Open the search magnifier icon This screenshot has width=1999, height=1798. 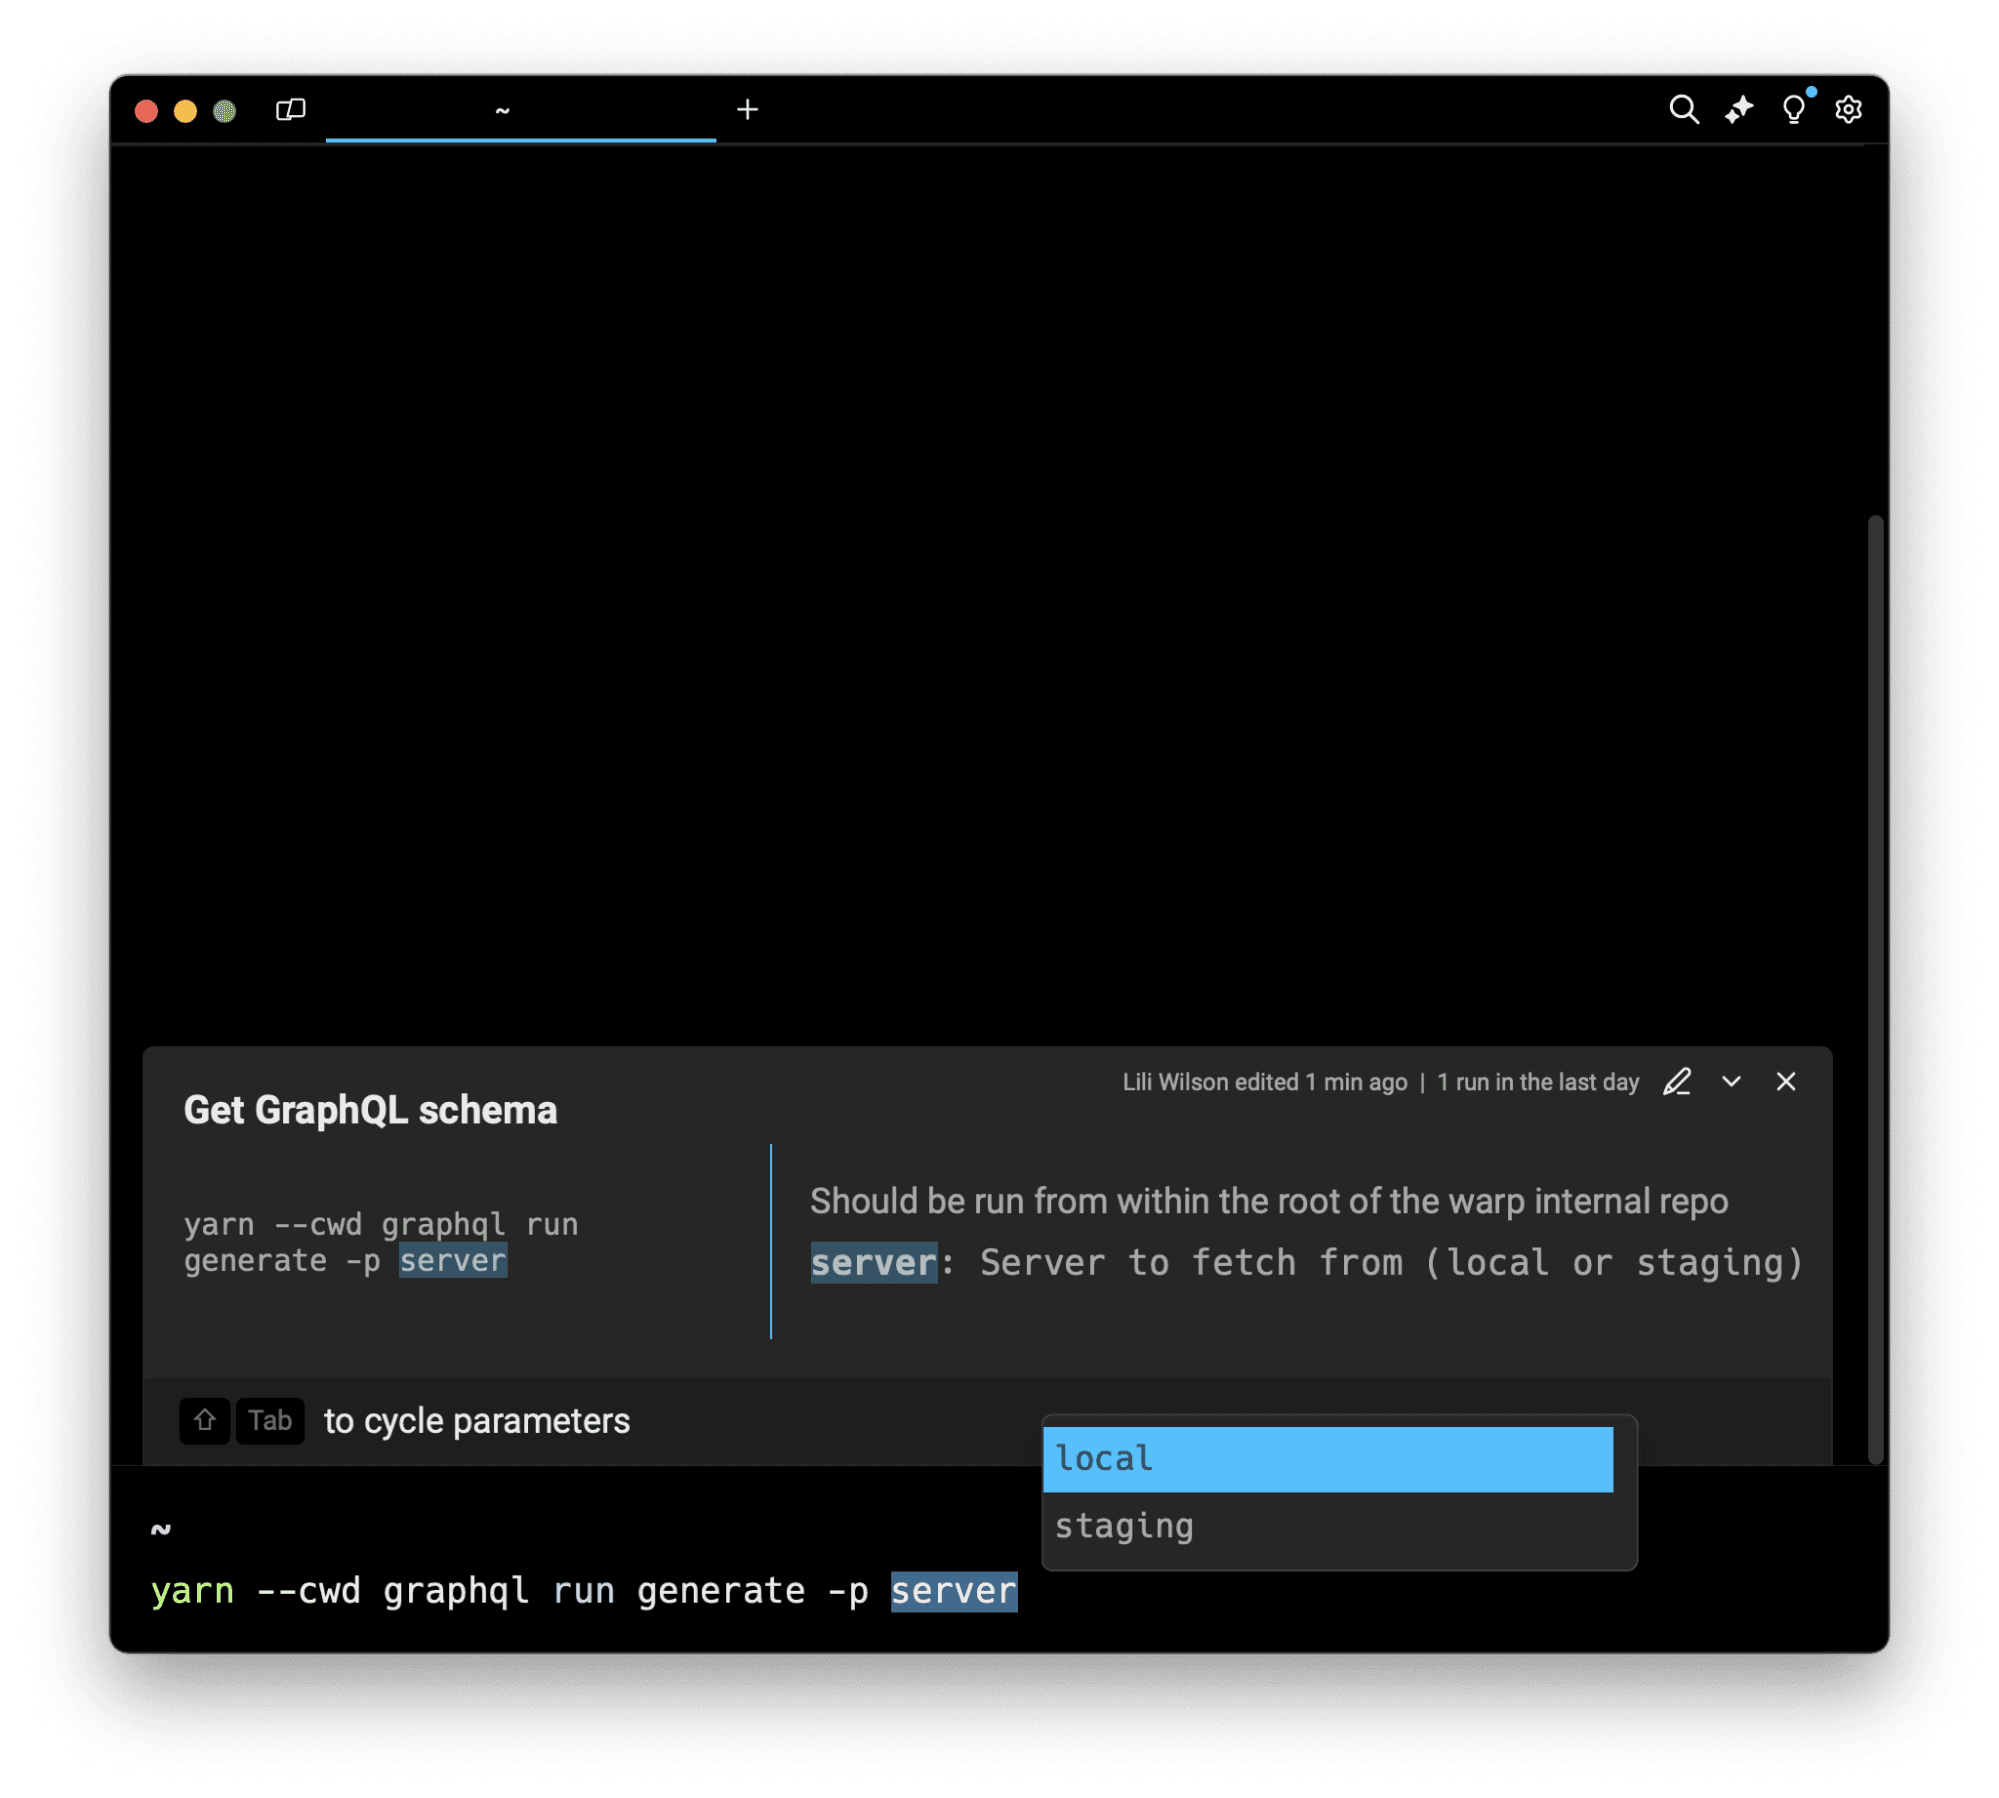[1683, 109]
